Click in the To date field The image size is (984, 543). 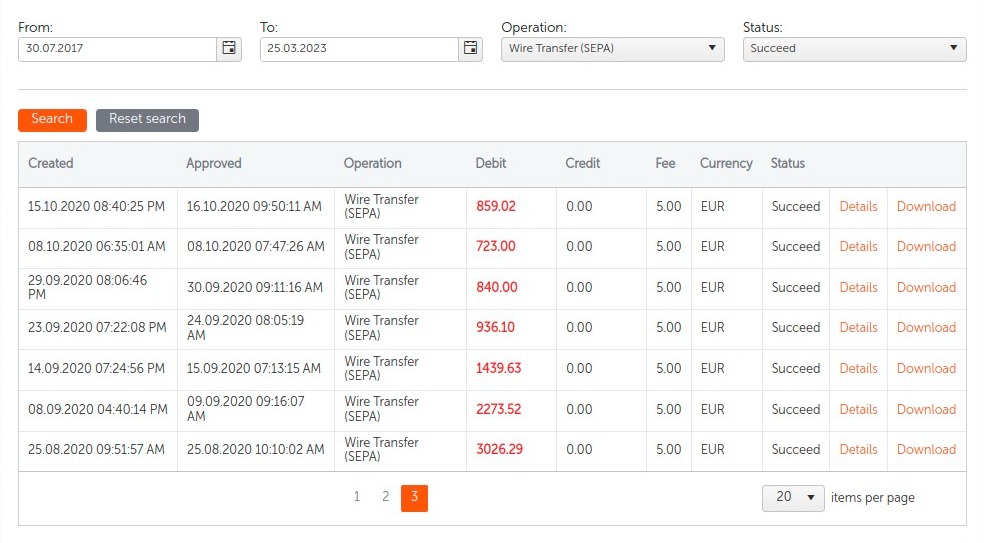359,48
